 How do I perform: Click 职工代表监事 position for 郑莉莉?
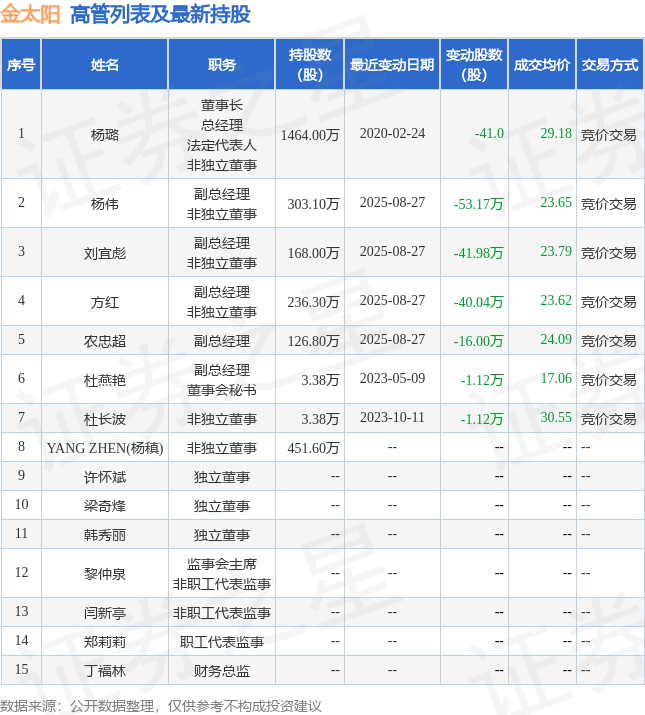pos(222,642)
